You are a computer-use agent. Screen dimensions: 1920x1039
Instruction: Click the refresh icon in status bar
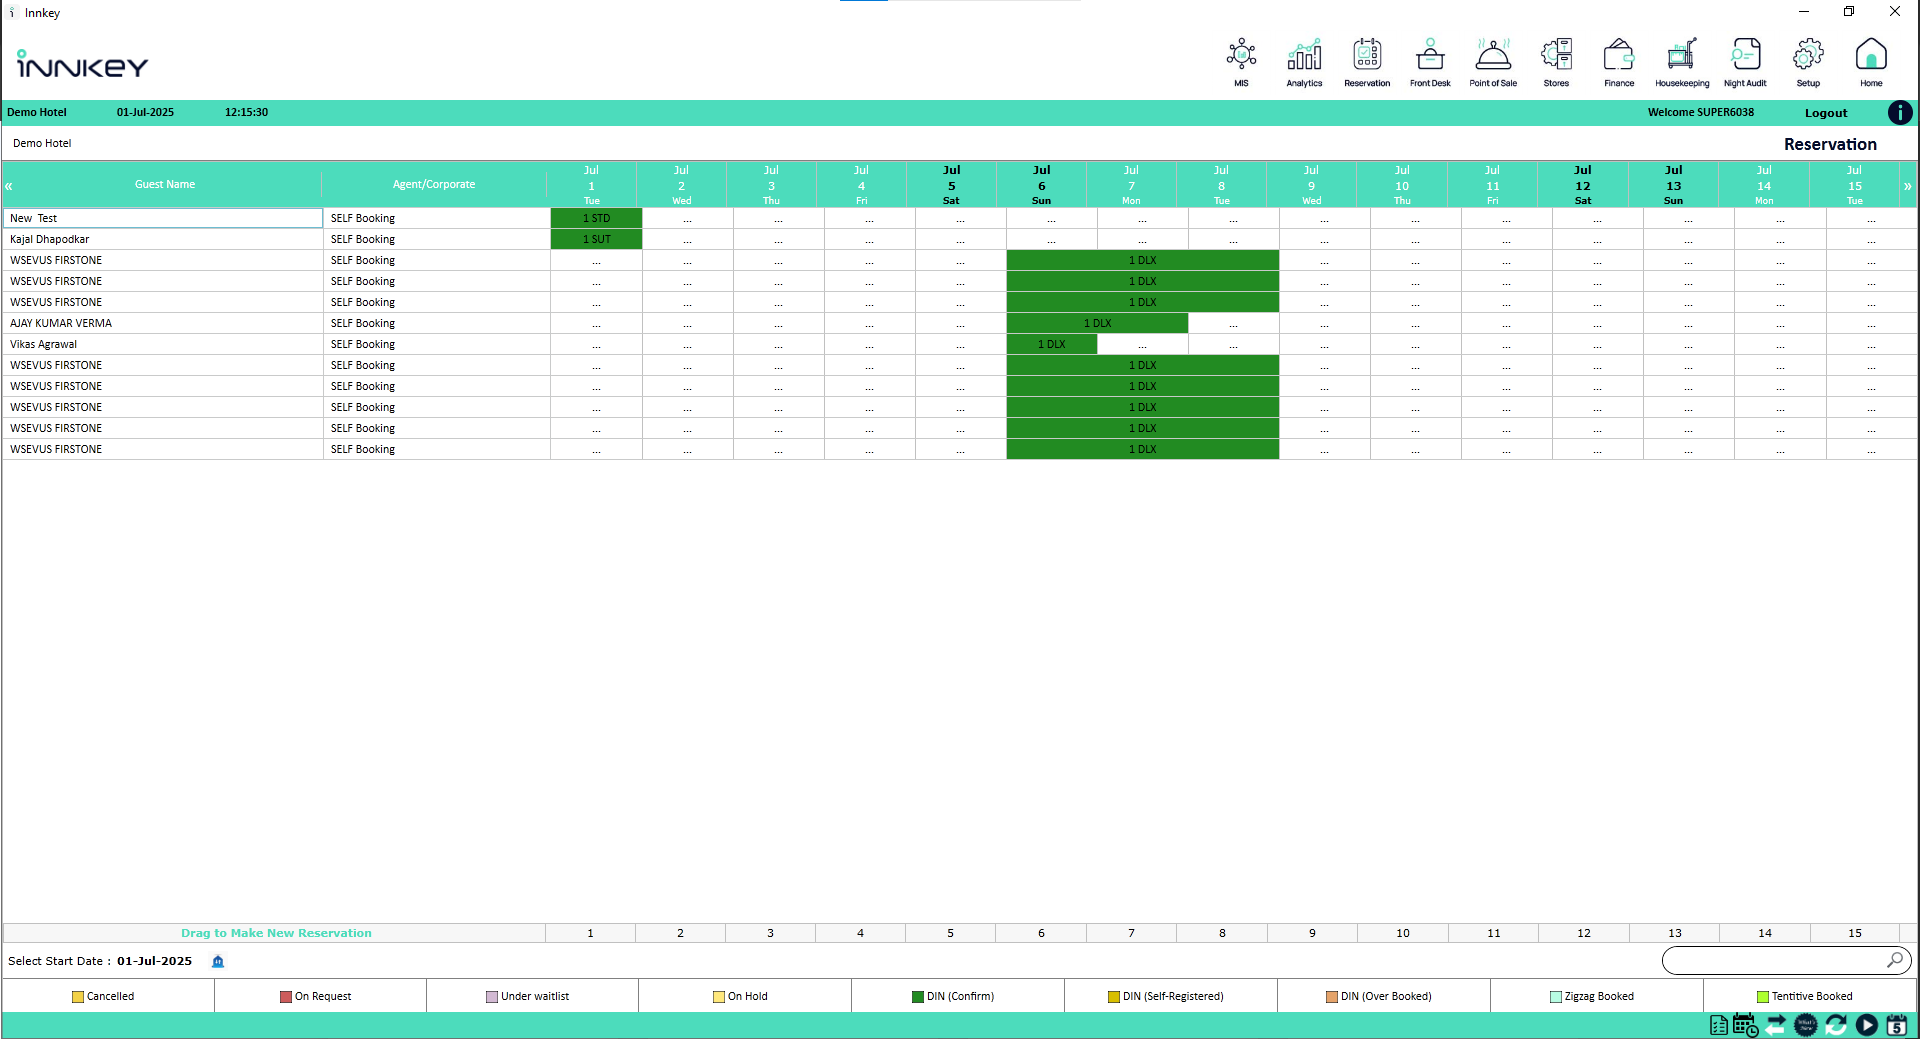1836,1025
